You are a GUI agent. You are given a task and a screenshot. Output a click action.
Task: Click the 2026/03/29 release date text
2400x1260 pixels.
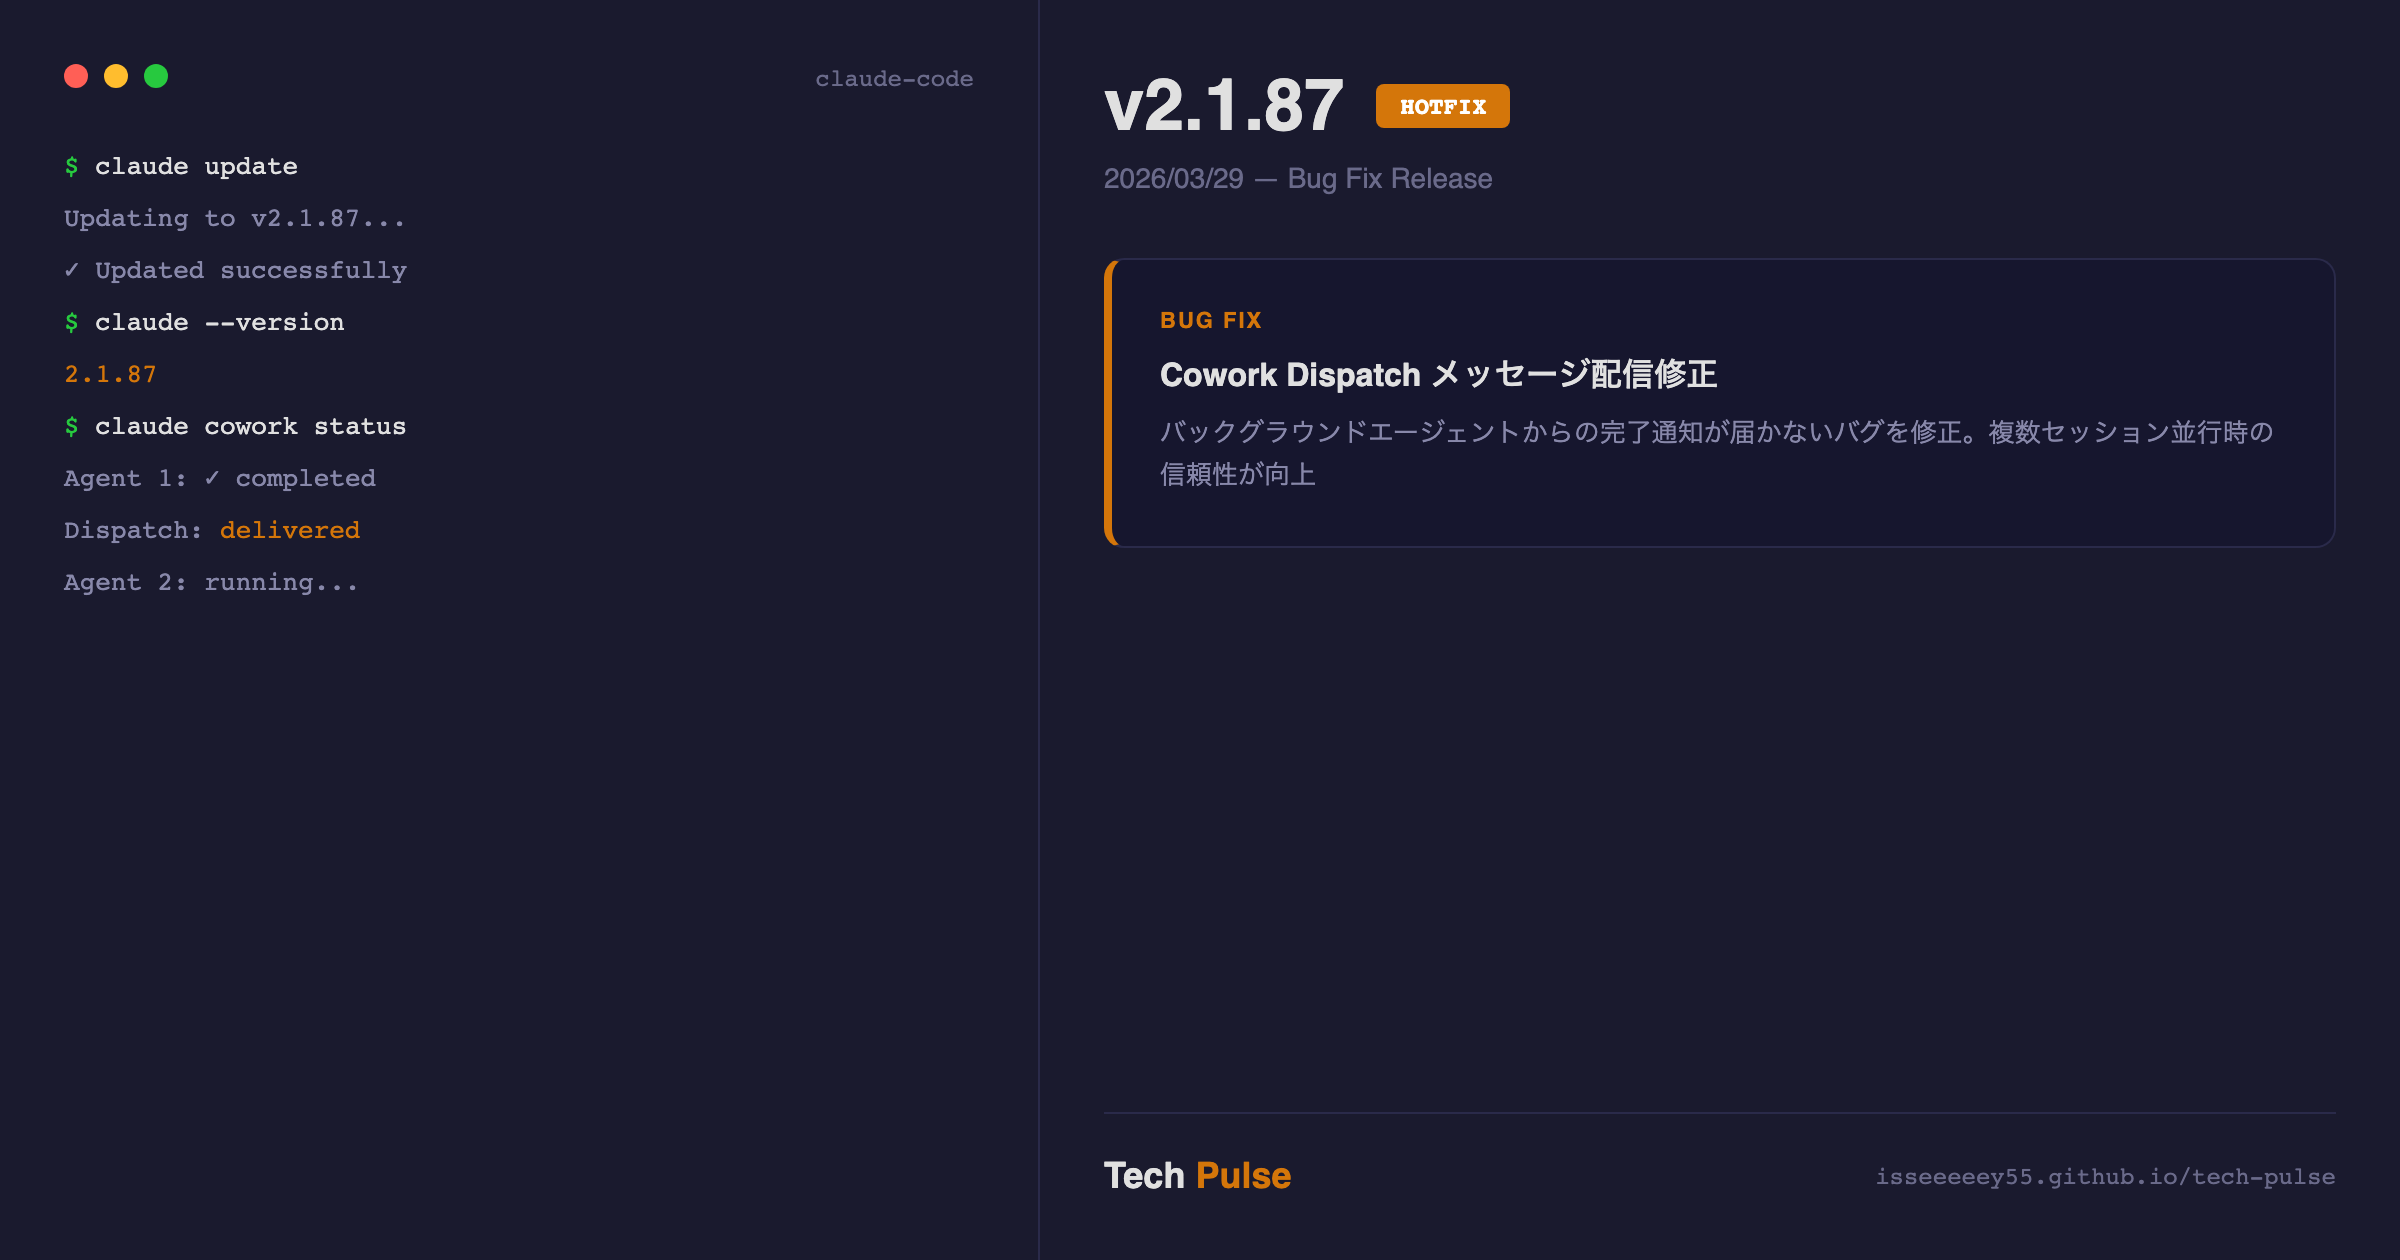point(1173,179)
